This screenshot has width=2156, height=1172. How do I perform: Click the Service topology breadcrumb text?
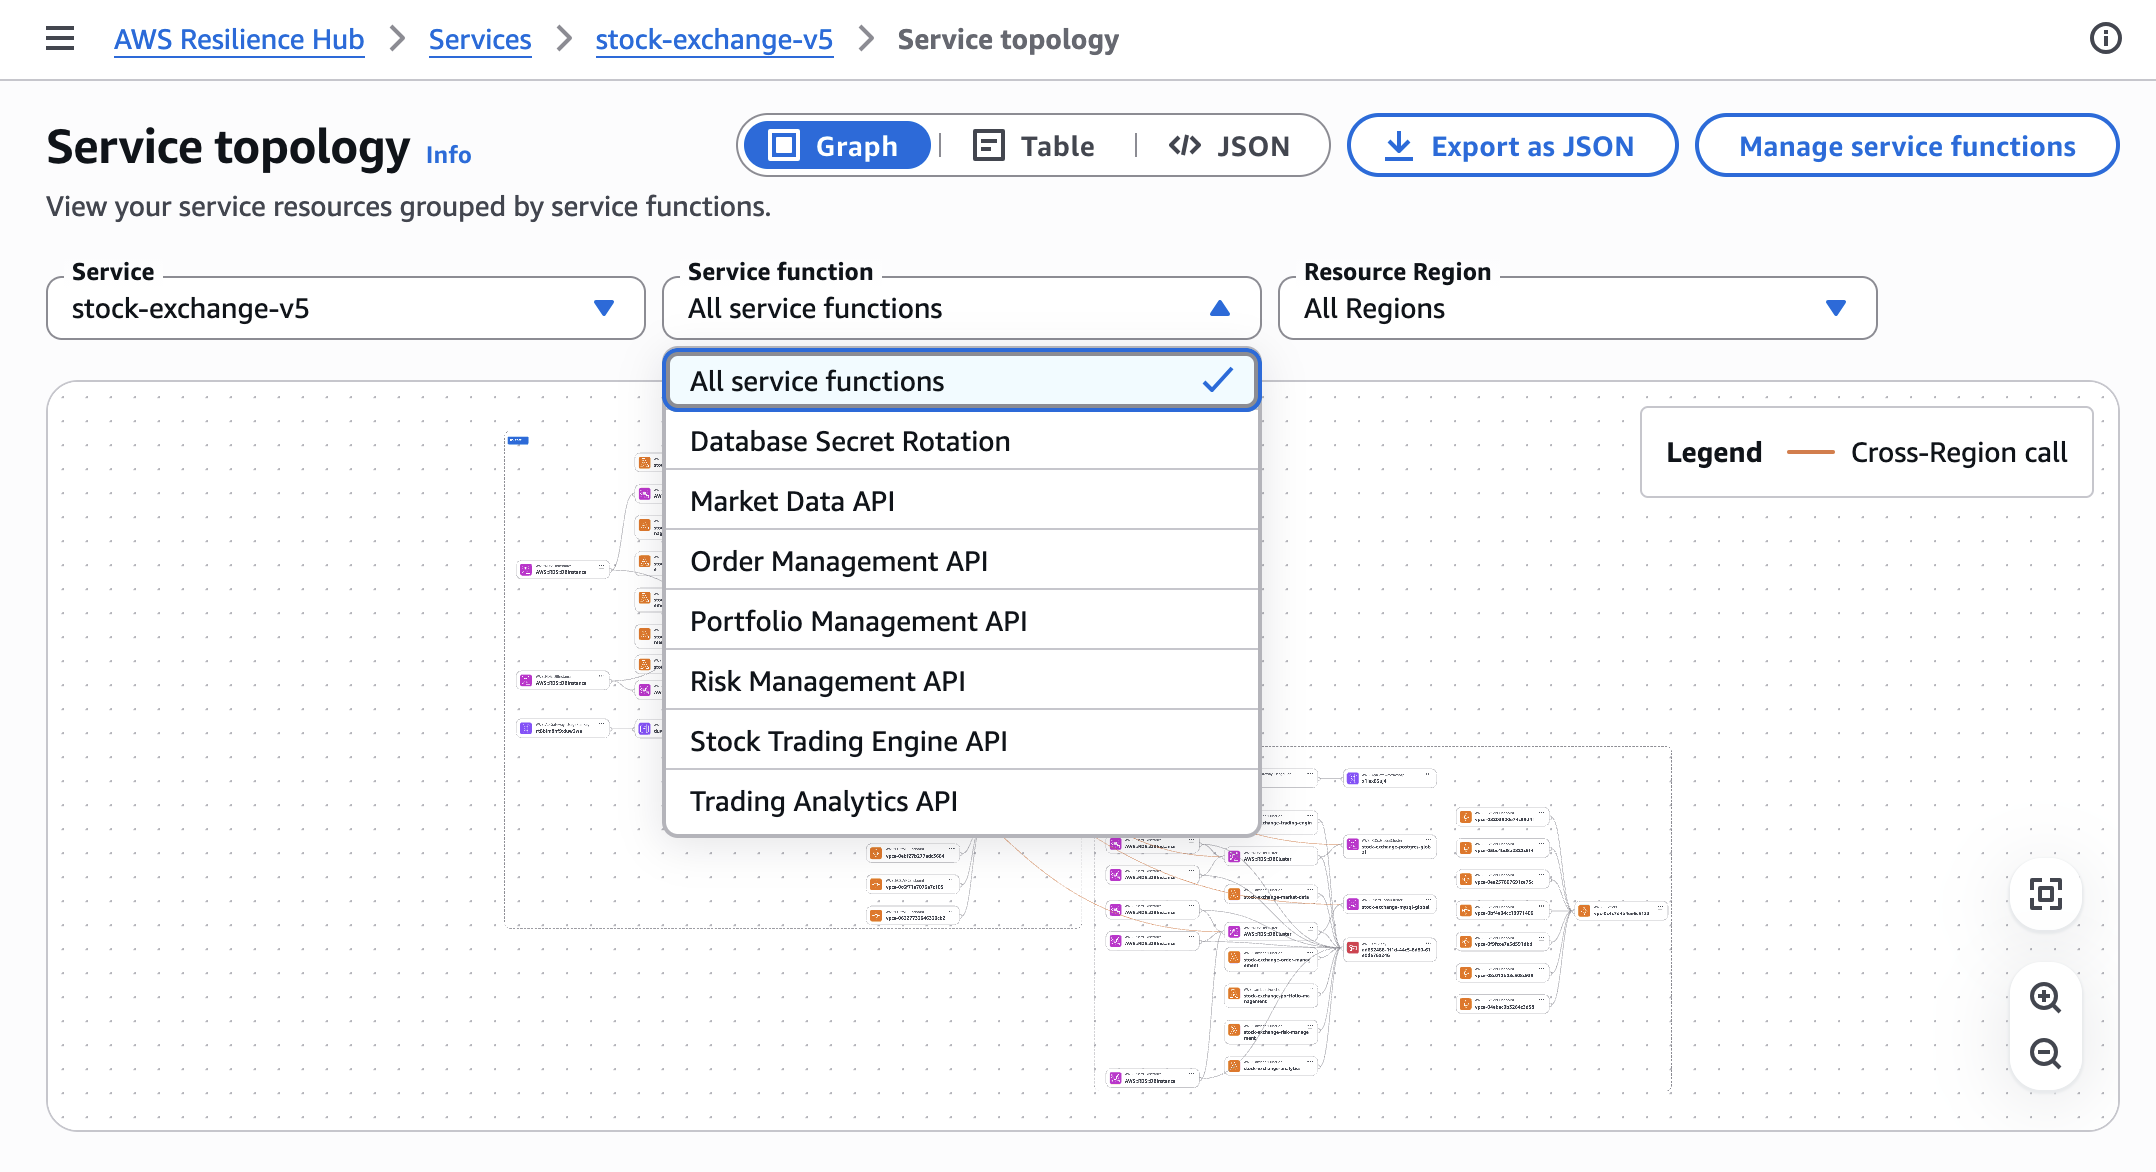point(1008,39)
